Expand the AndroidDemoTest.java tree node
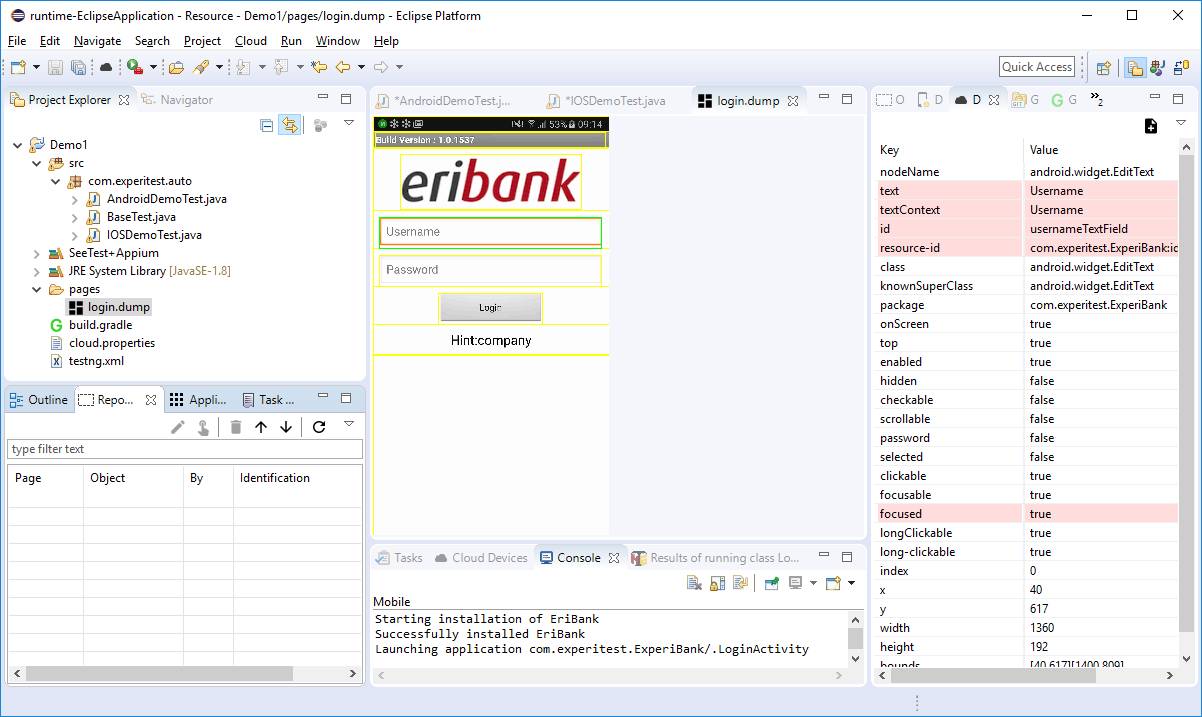This screenshot has height=717, width=1202. click(75, 199)
